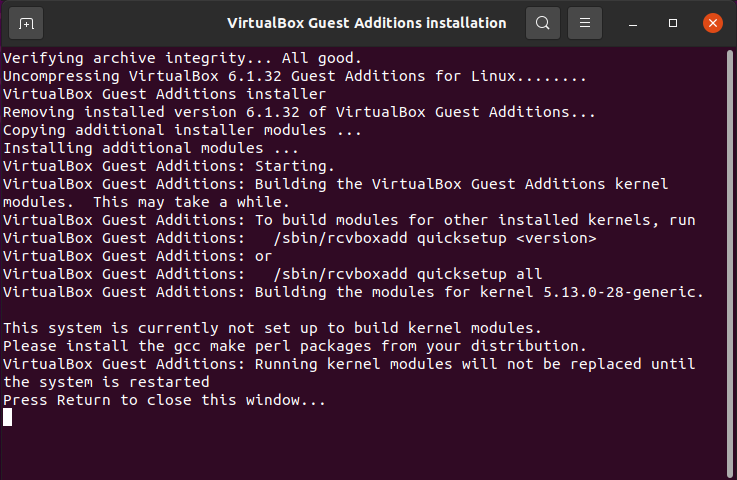Image resolution: width=737 pixels, height=480 pixels.
Task: Click the line 'Uncompressing VirtualBox 6.1.32 Guest Additions'
Action: pyautogui.click(x=295, y=76)
